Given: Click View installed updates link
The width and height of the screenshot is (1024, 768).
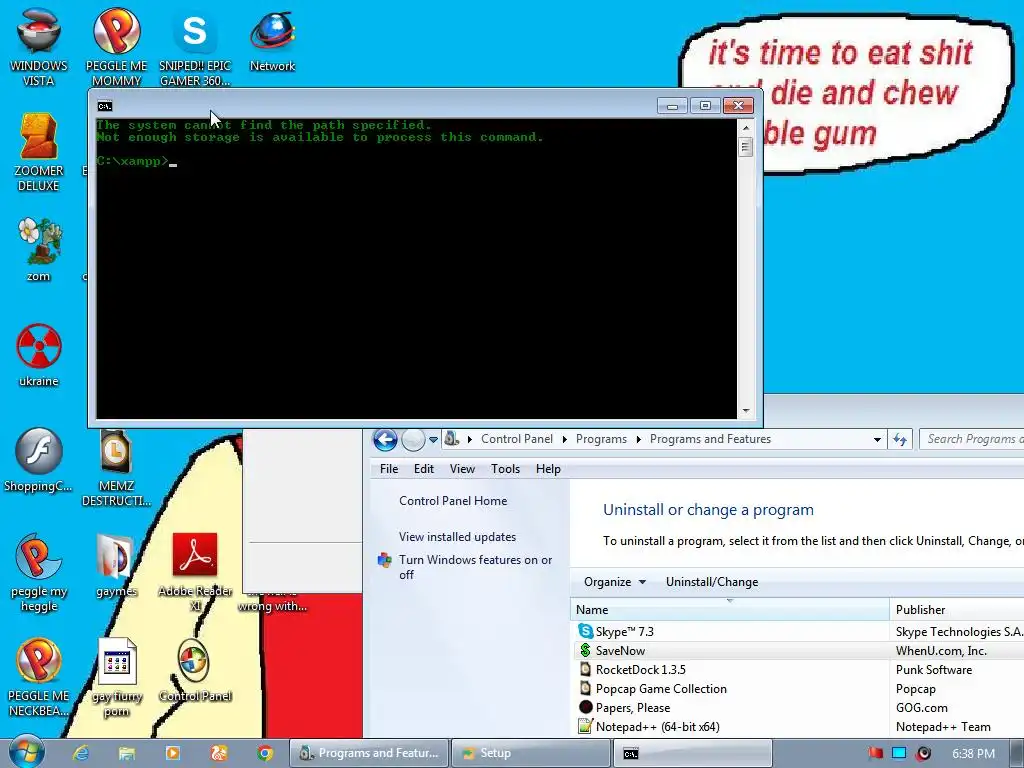Looking at the screenshot, I should (x=457, y=537).
